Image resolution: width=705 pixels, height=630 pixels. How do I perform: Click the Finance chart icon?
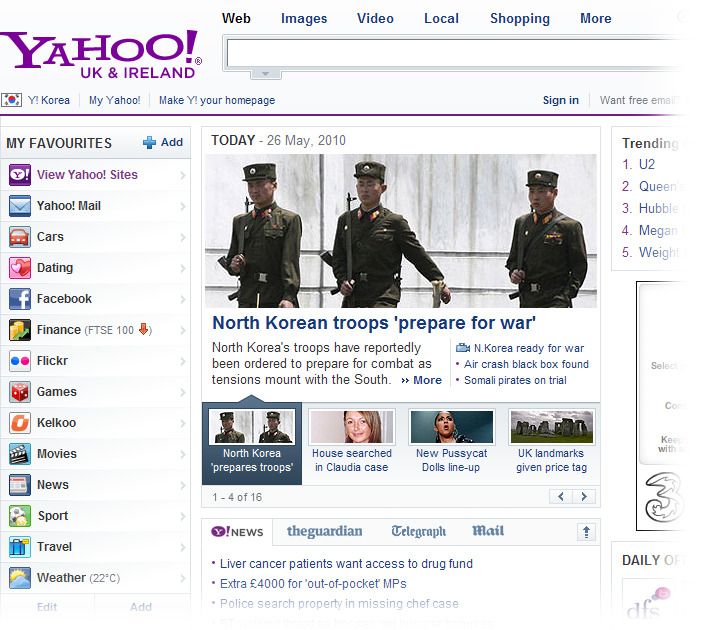point(20,330)
